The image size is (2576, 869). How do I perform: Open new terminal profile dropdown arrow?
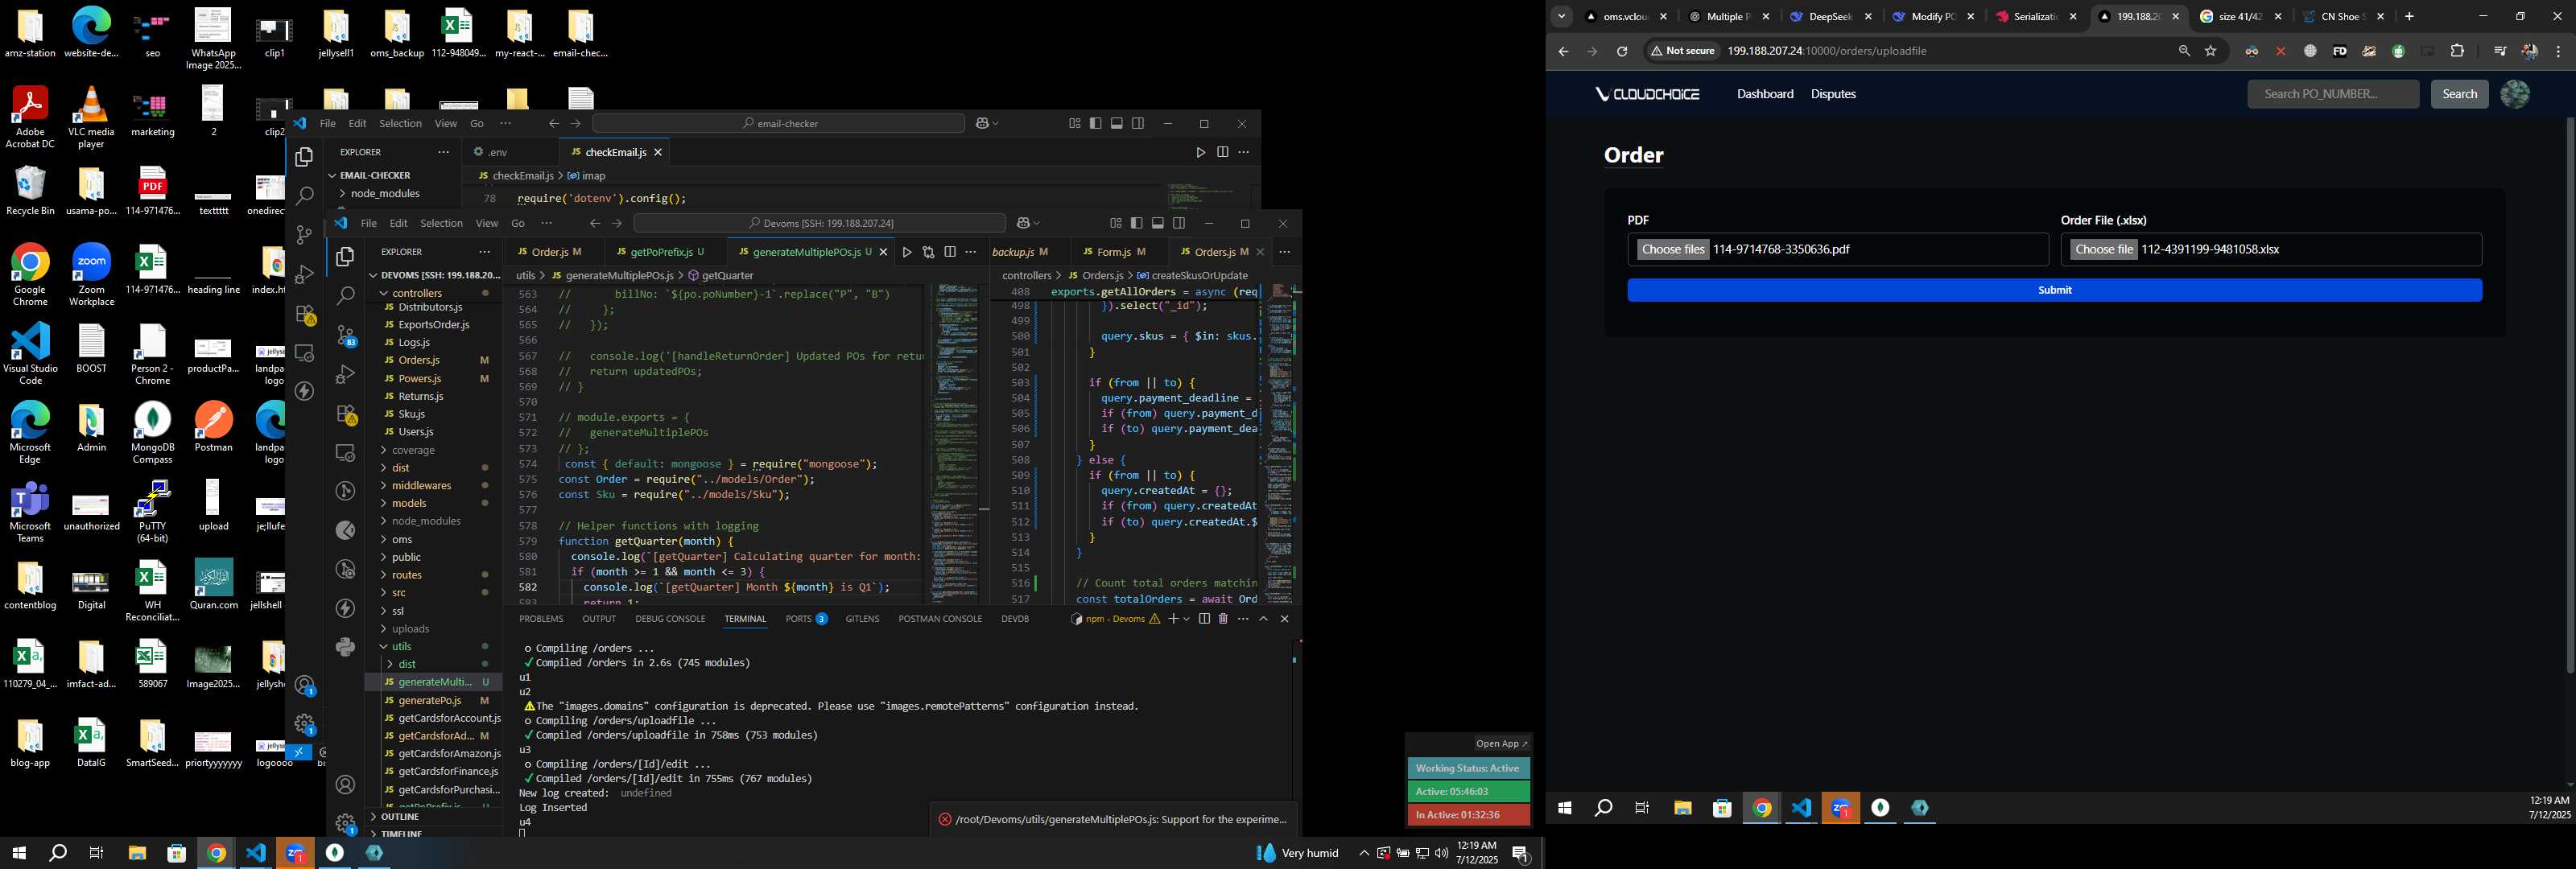1187,619
